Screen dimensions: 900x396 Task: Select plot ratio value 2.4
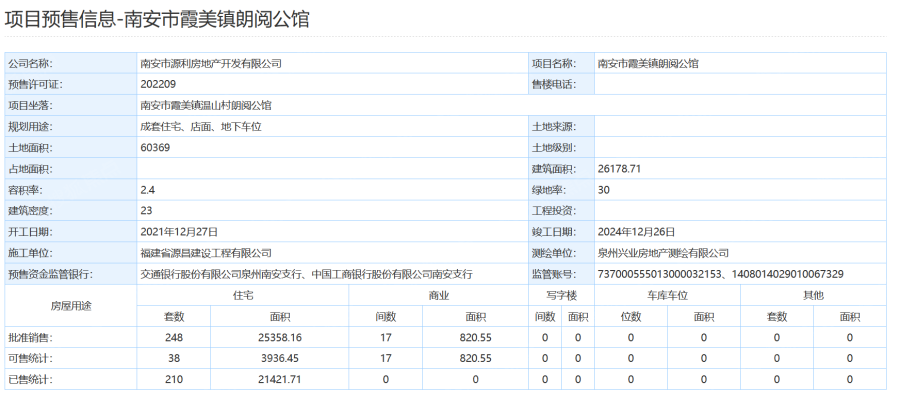(148, 191)
